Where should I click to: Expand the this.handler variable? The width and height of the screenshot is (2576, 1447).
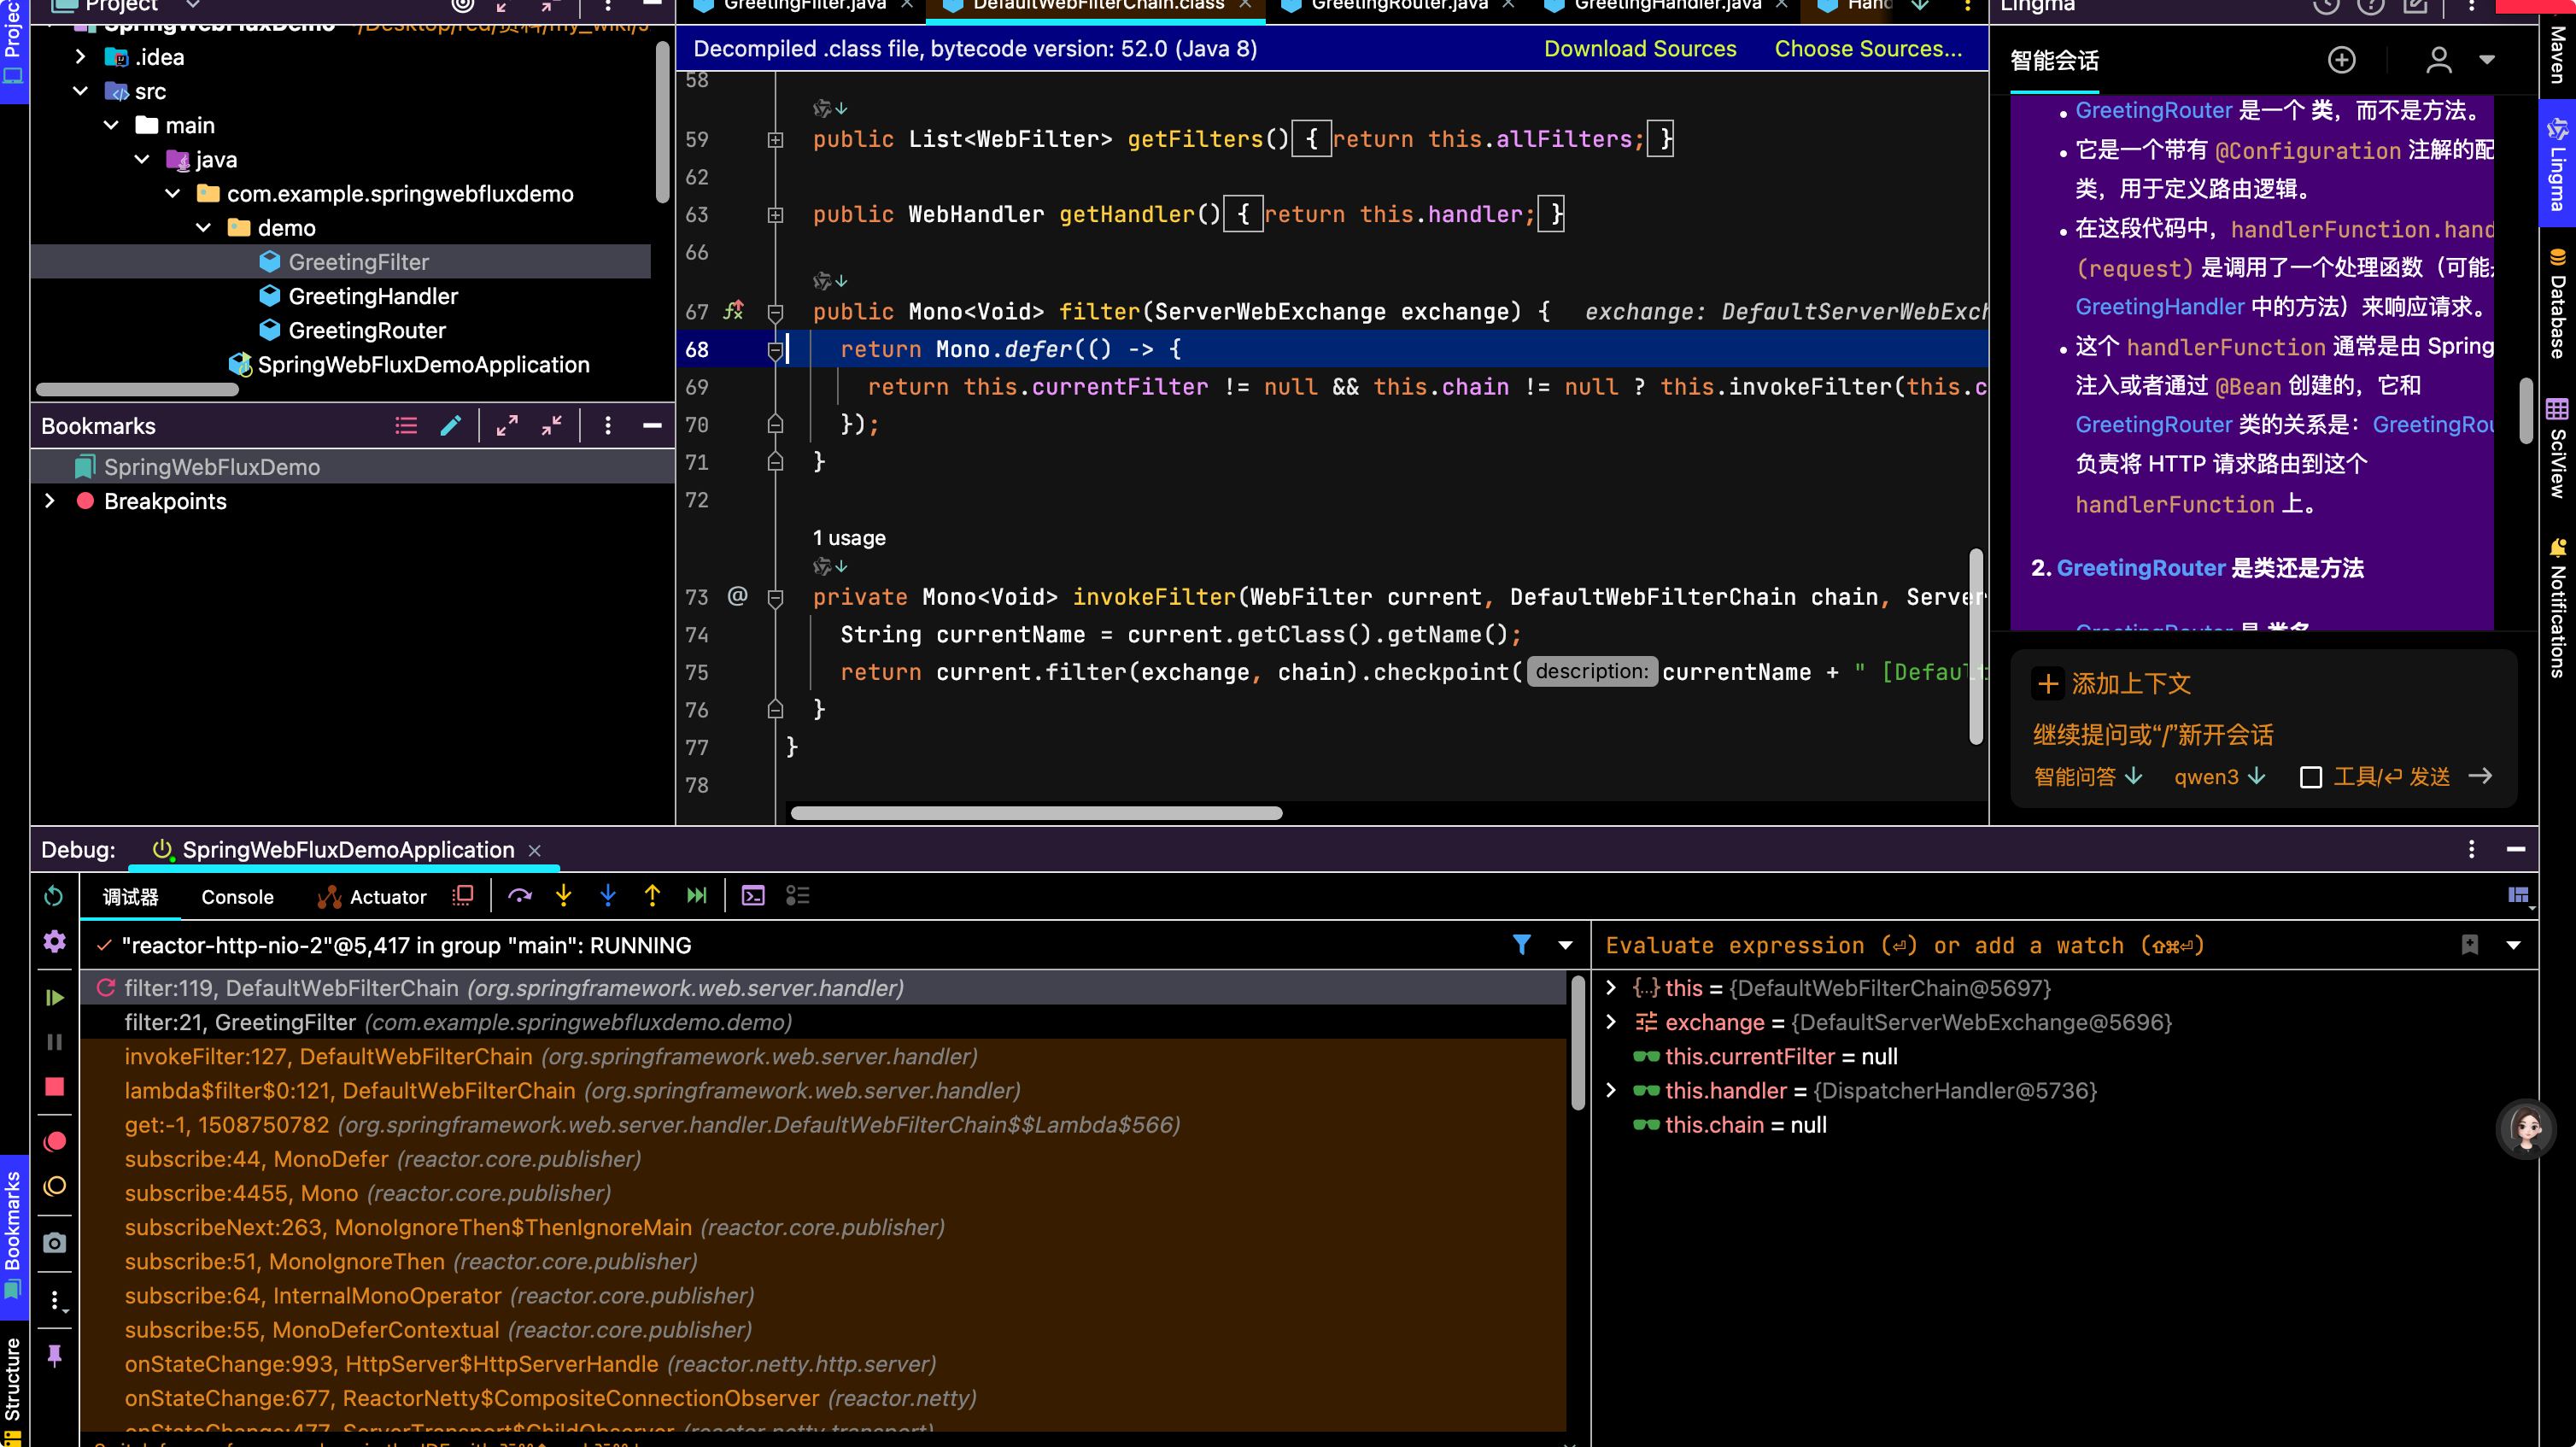[1610, 1090]
